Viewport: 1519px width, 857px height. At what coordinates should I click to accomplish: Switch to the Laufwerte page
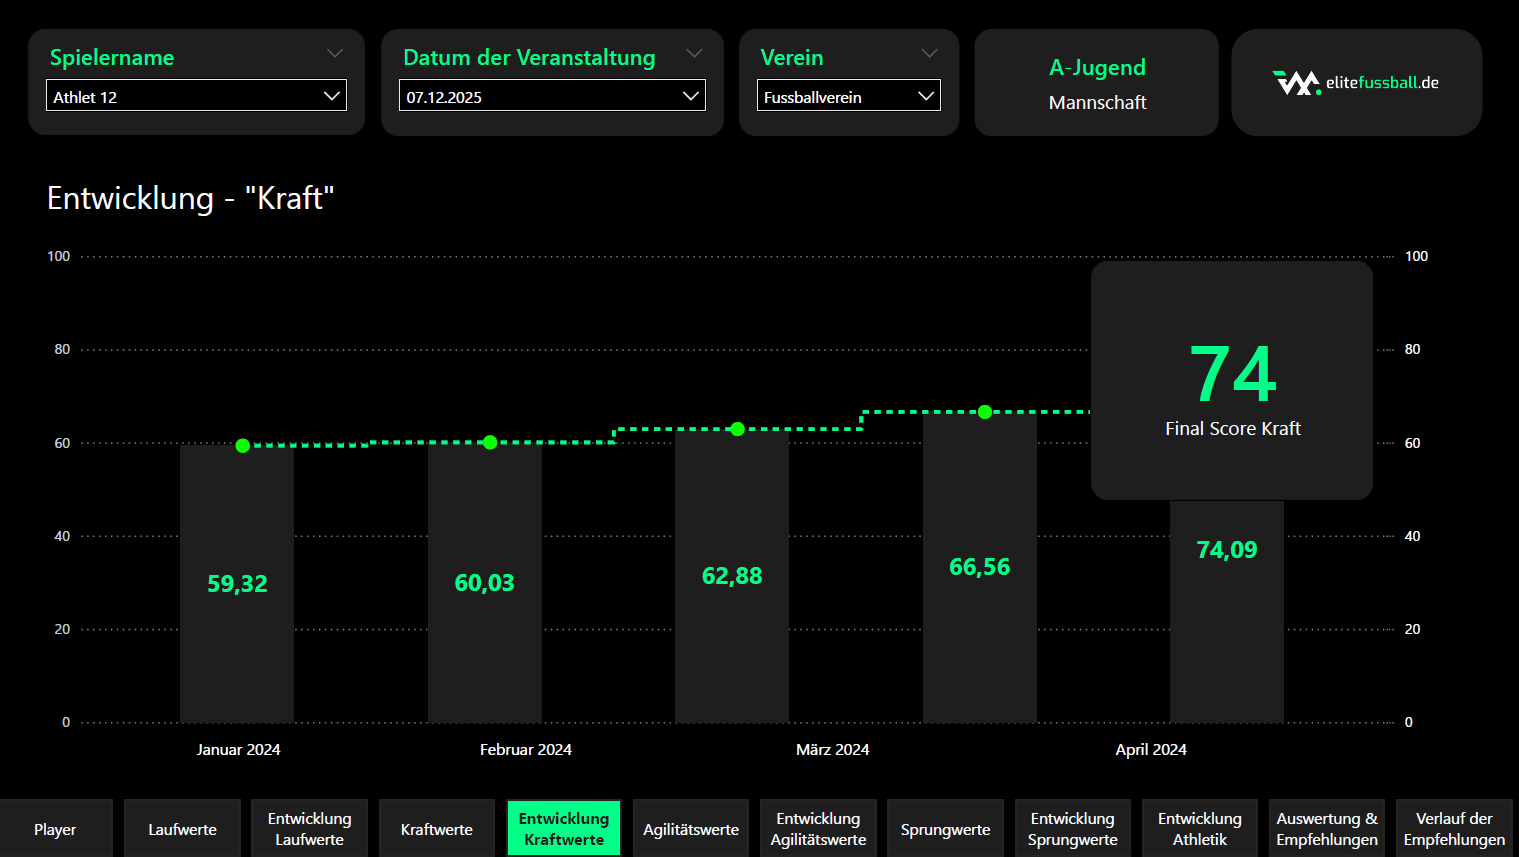pos(182,829)
